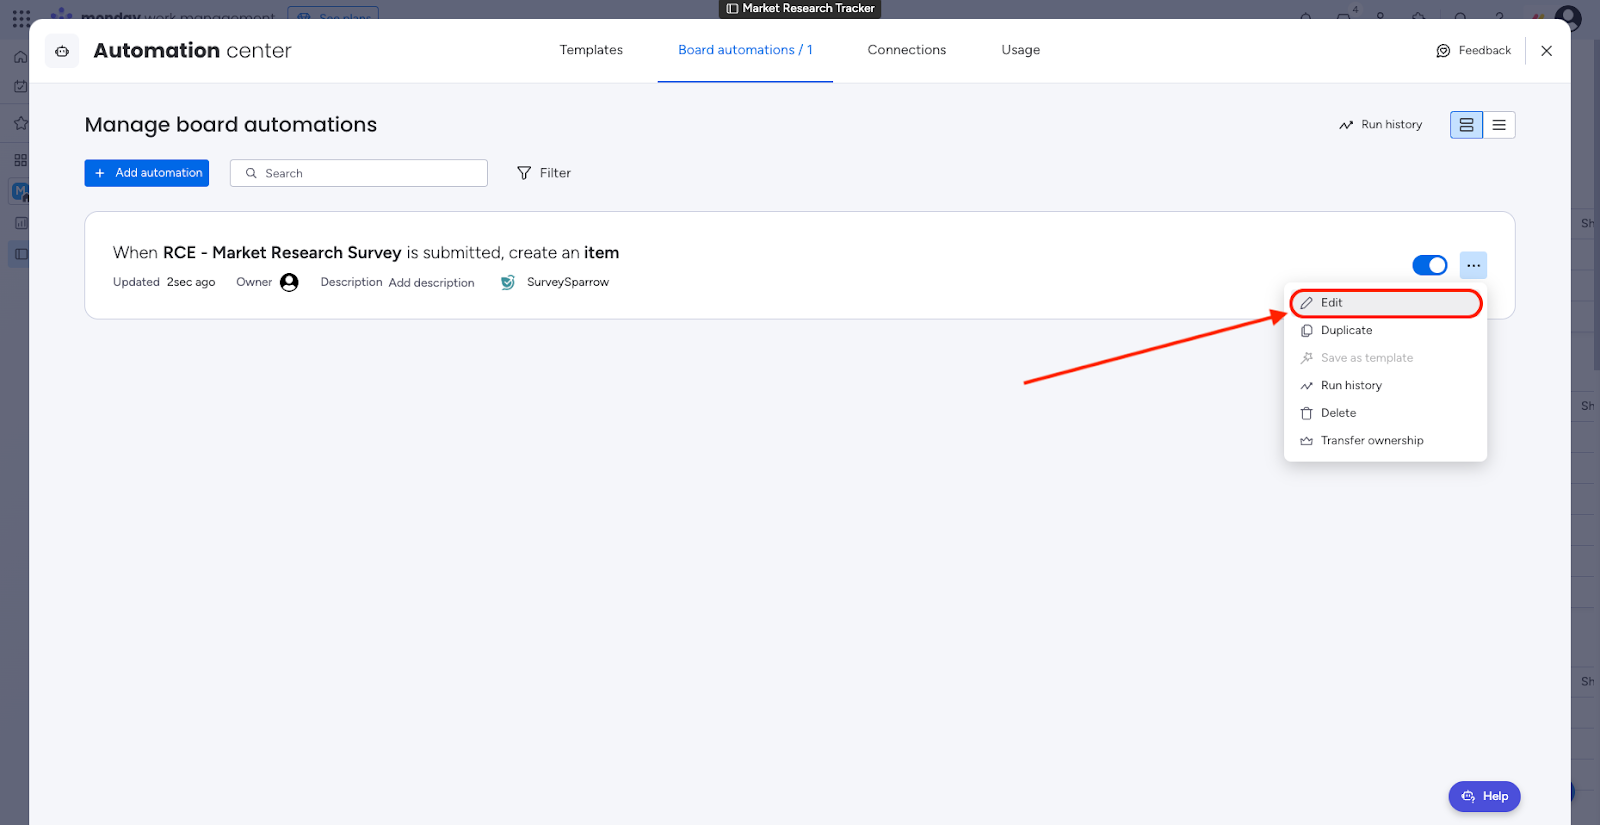This screenshot has height=825, width=1600.
Task: Open the apps grid switcher icon
Action: pyautogui.click(x=21, y=18)
